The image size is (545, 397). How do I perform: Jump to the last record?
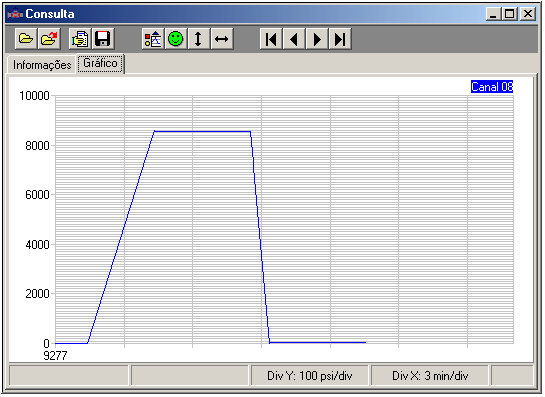340,39
